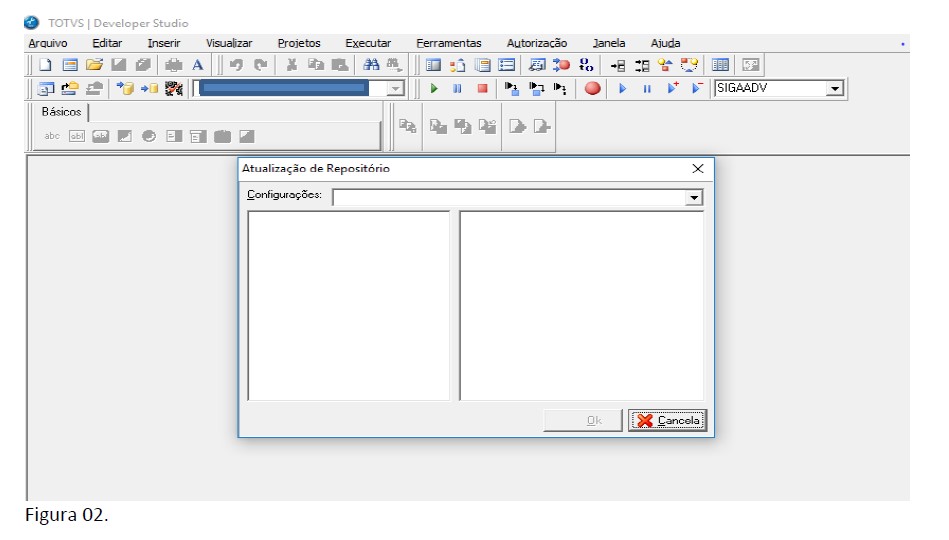
Task: Open the dropdown arrow of the blue-highlighted combo
Action: (395, 88)
